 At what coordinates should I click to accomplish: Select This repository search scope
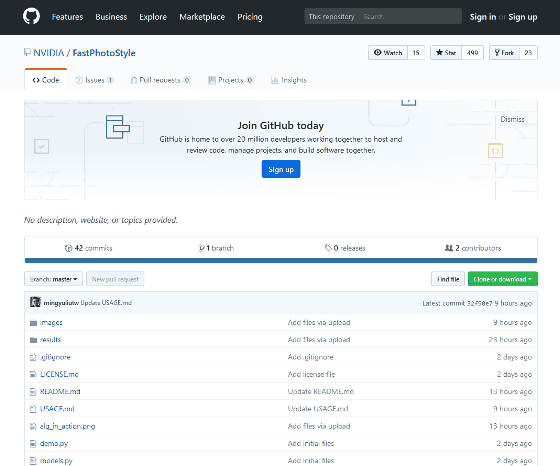pyautogui.click(x=331, y=16)
